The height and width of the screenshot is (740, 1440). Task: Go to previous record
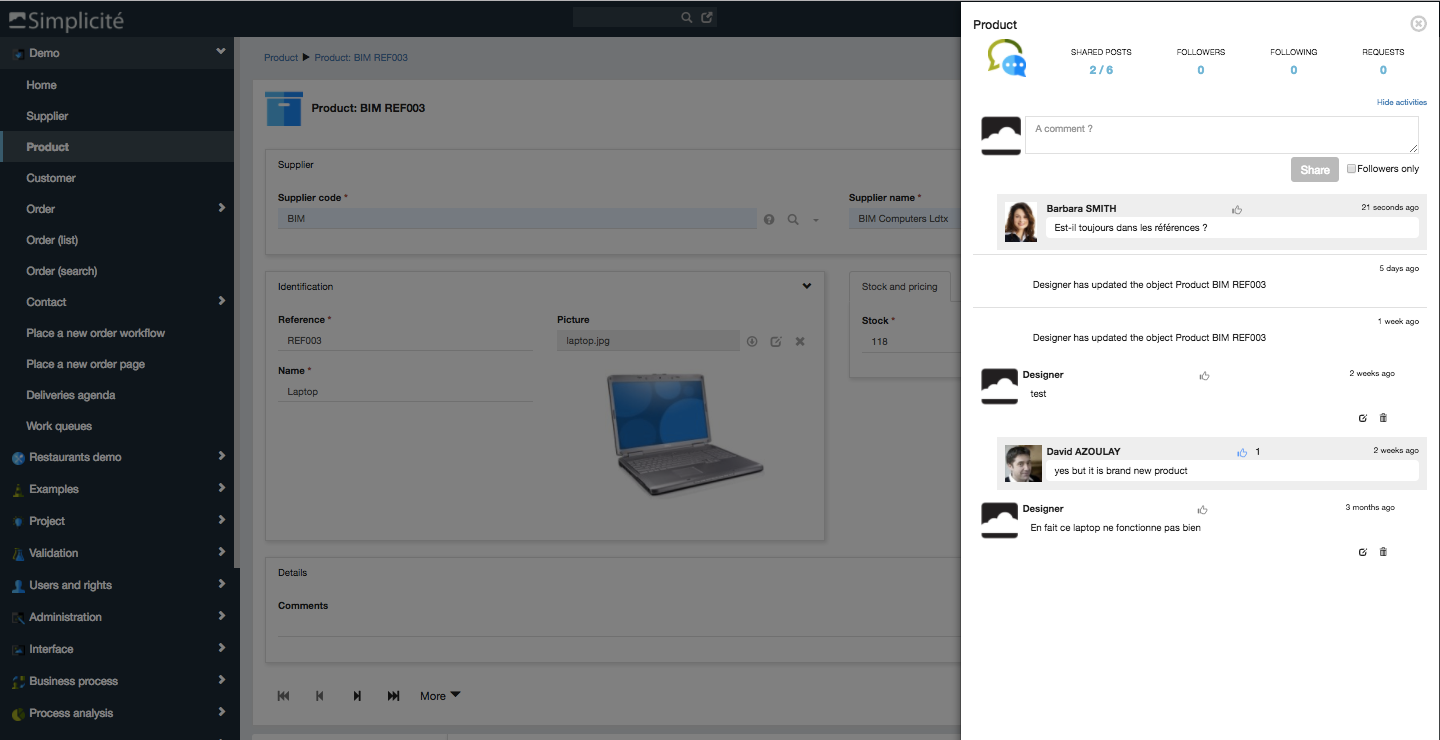[x=320, y=696]
